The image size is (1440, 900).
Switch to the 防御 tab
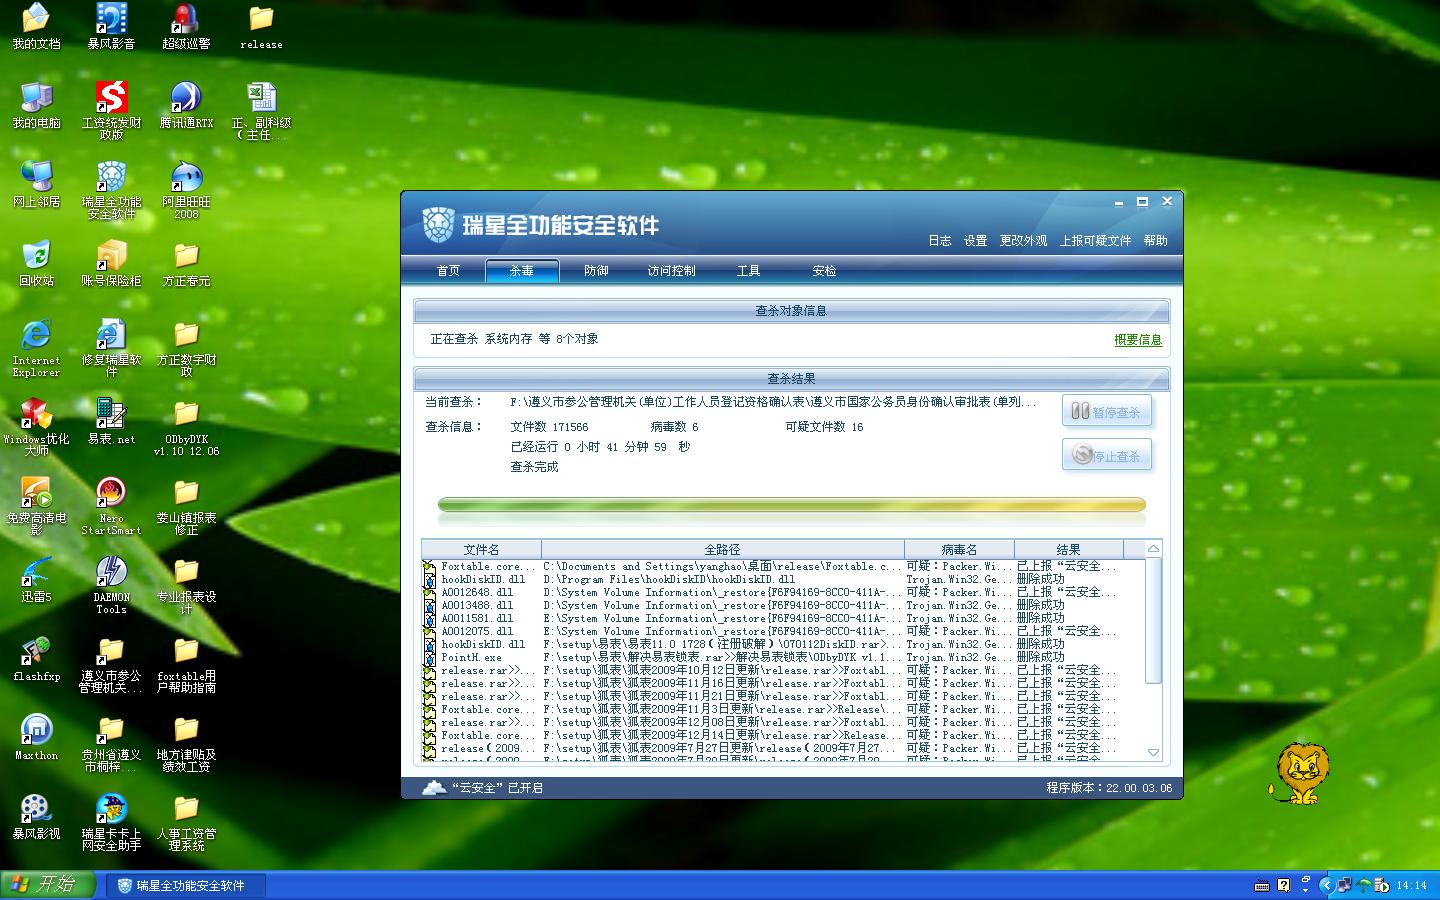pyautogui.click(x=596, y=271)
